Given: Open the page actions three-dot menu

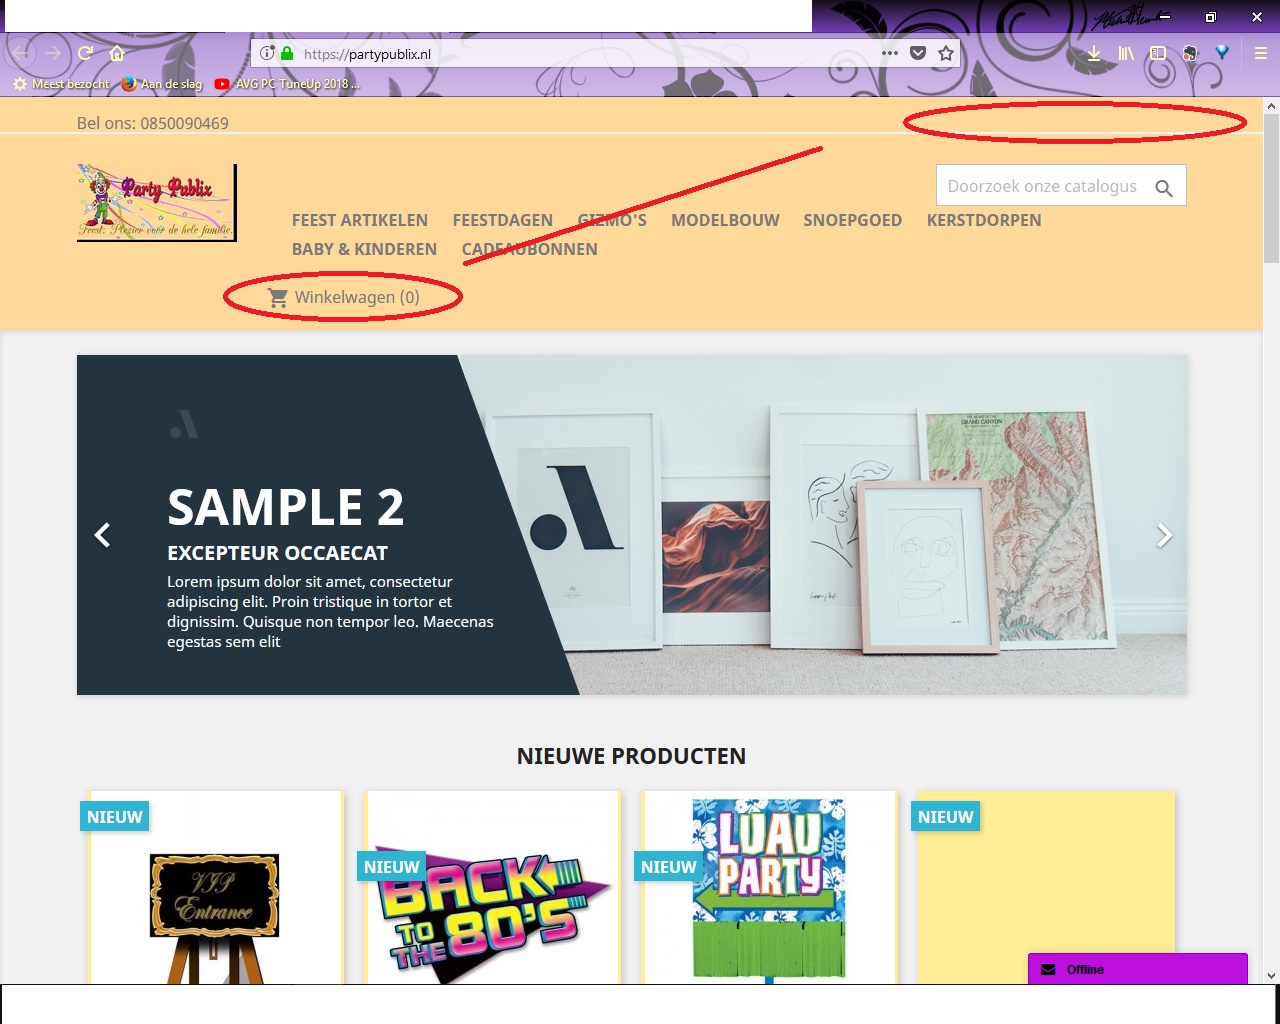Looking at the screenshot, I should click(889, 54).
